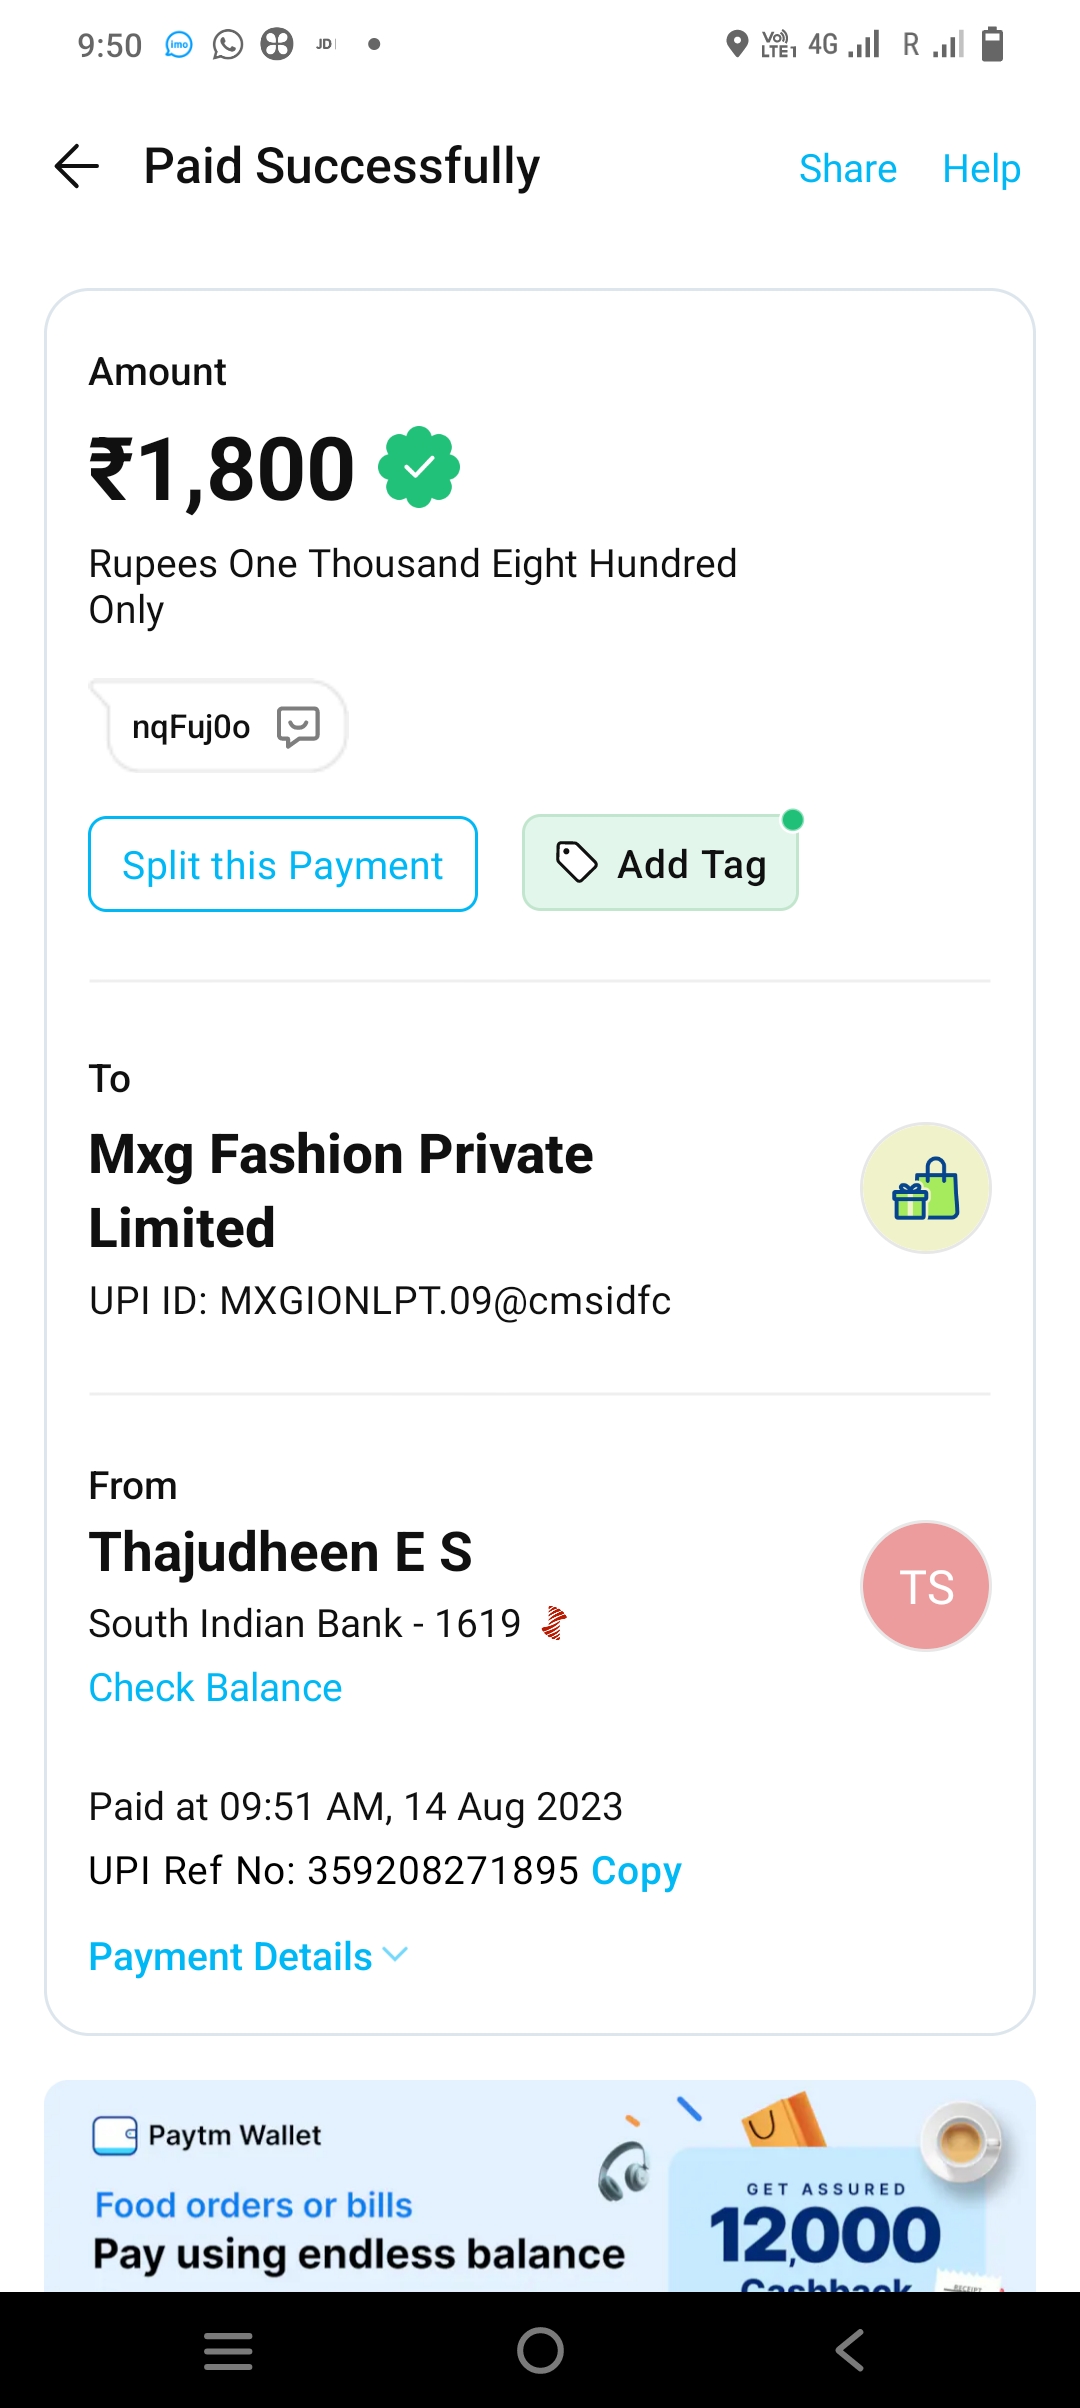This screenshot has width=1080, height=2408.
Task: Tap the TS profile avatar
Action: [925, 1586]
